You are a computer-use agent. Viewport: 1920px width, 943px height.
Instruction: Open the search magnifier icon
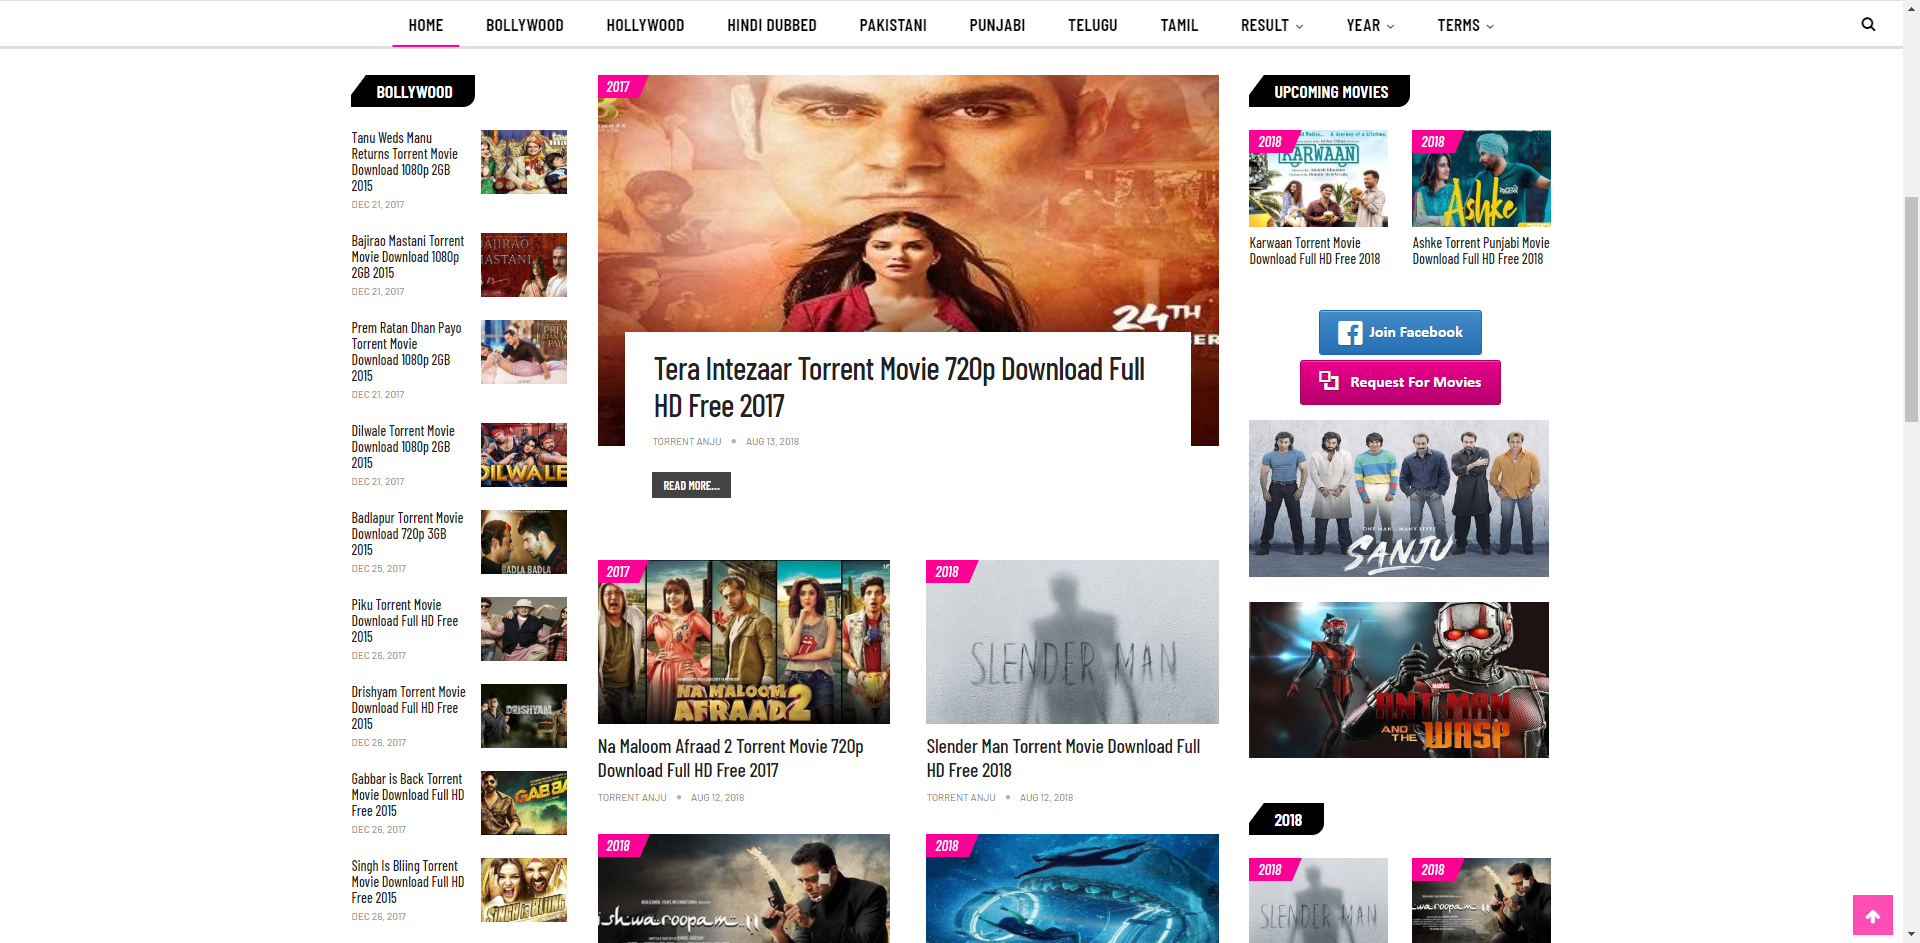(1867, 25)
